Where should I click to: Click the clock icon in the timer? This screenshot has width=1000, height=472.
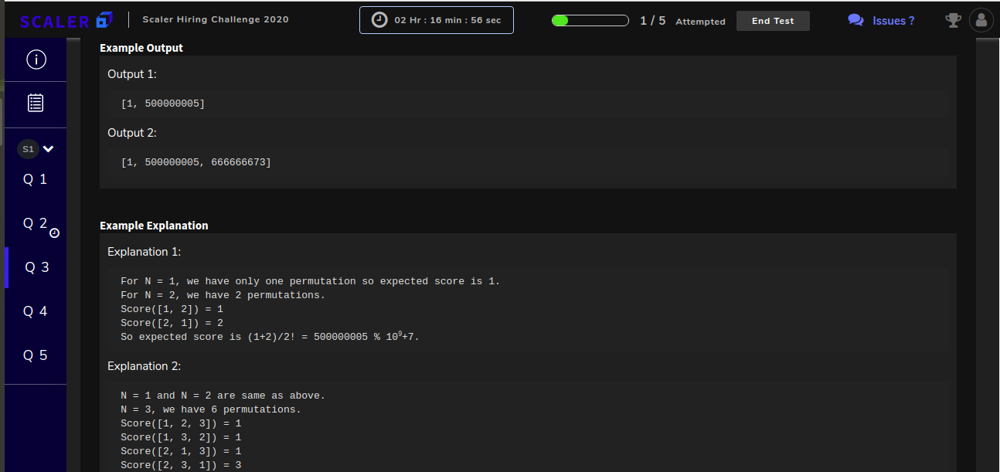(x=379, y=20)
